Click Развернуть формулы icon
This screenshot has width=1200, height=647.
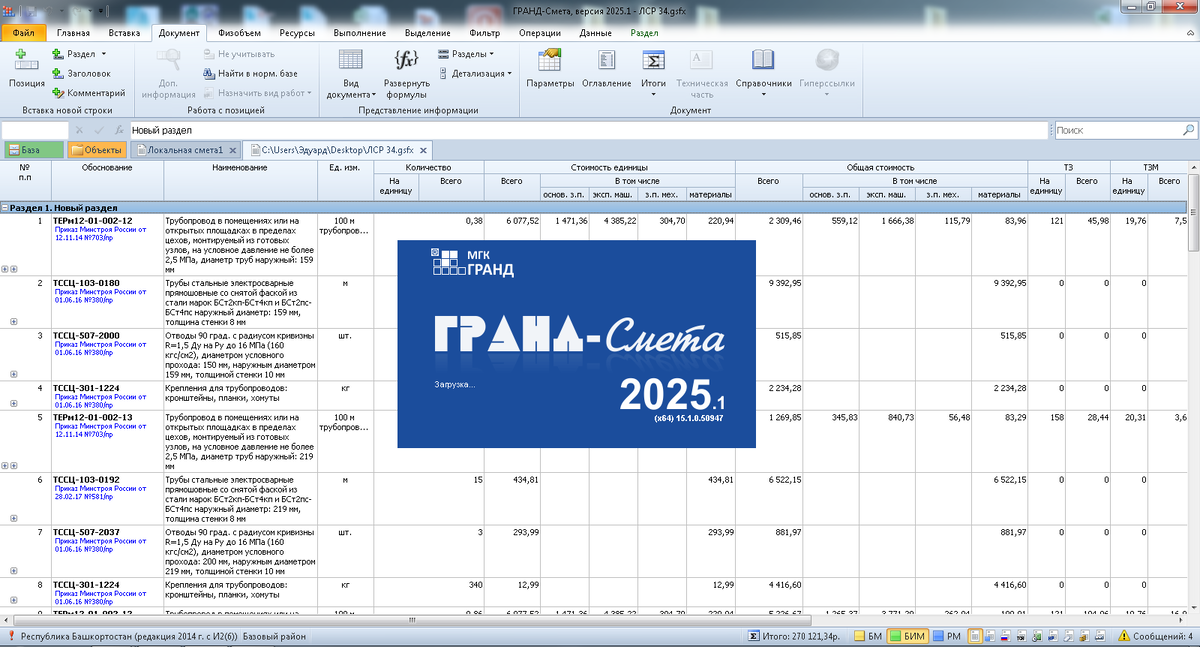(407, 59)
